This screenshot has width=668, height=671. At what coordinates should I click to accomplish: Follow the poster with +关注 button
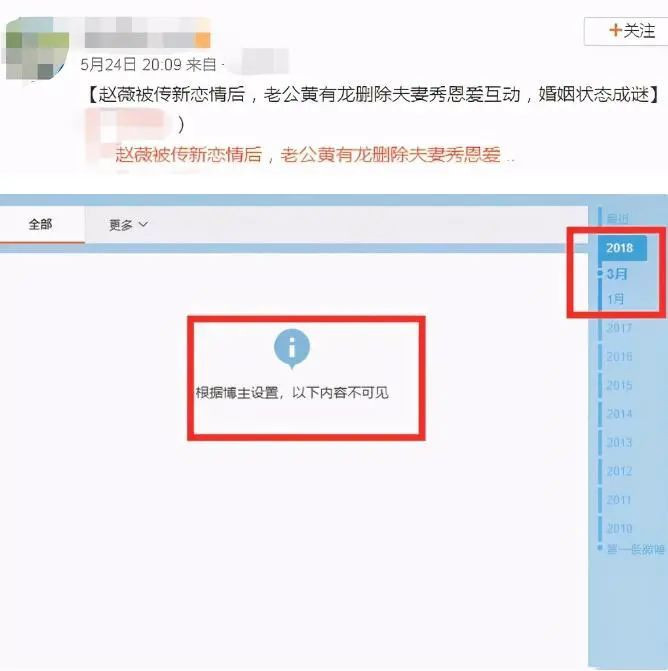pos(627,31)
